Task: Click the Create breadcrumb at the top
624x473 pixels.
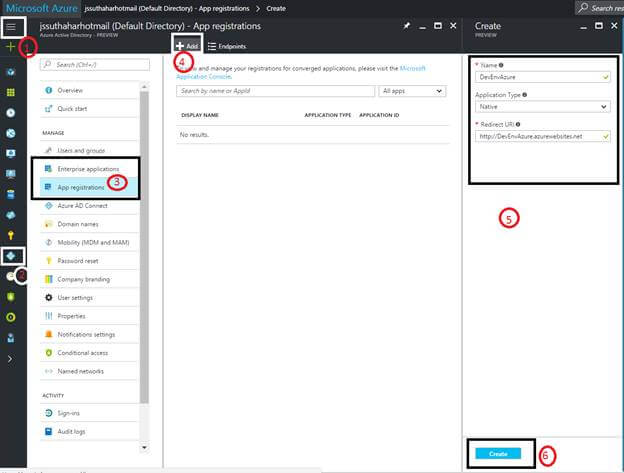Action: (276, 8)
